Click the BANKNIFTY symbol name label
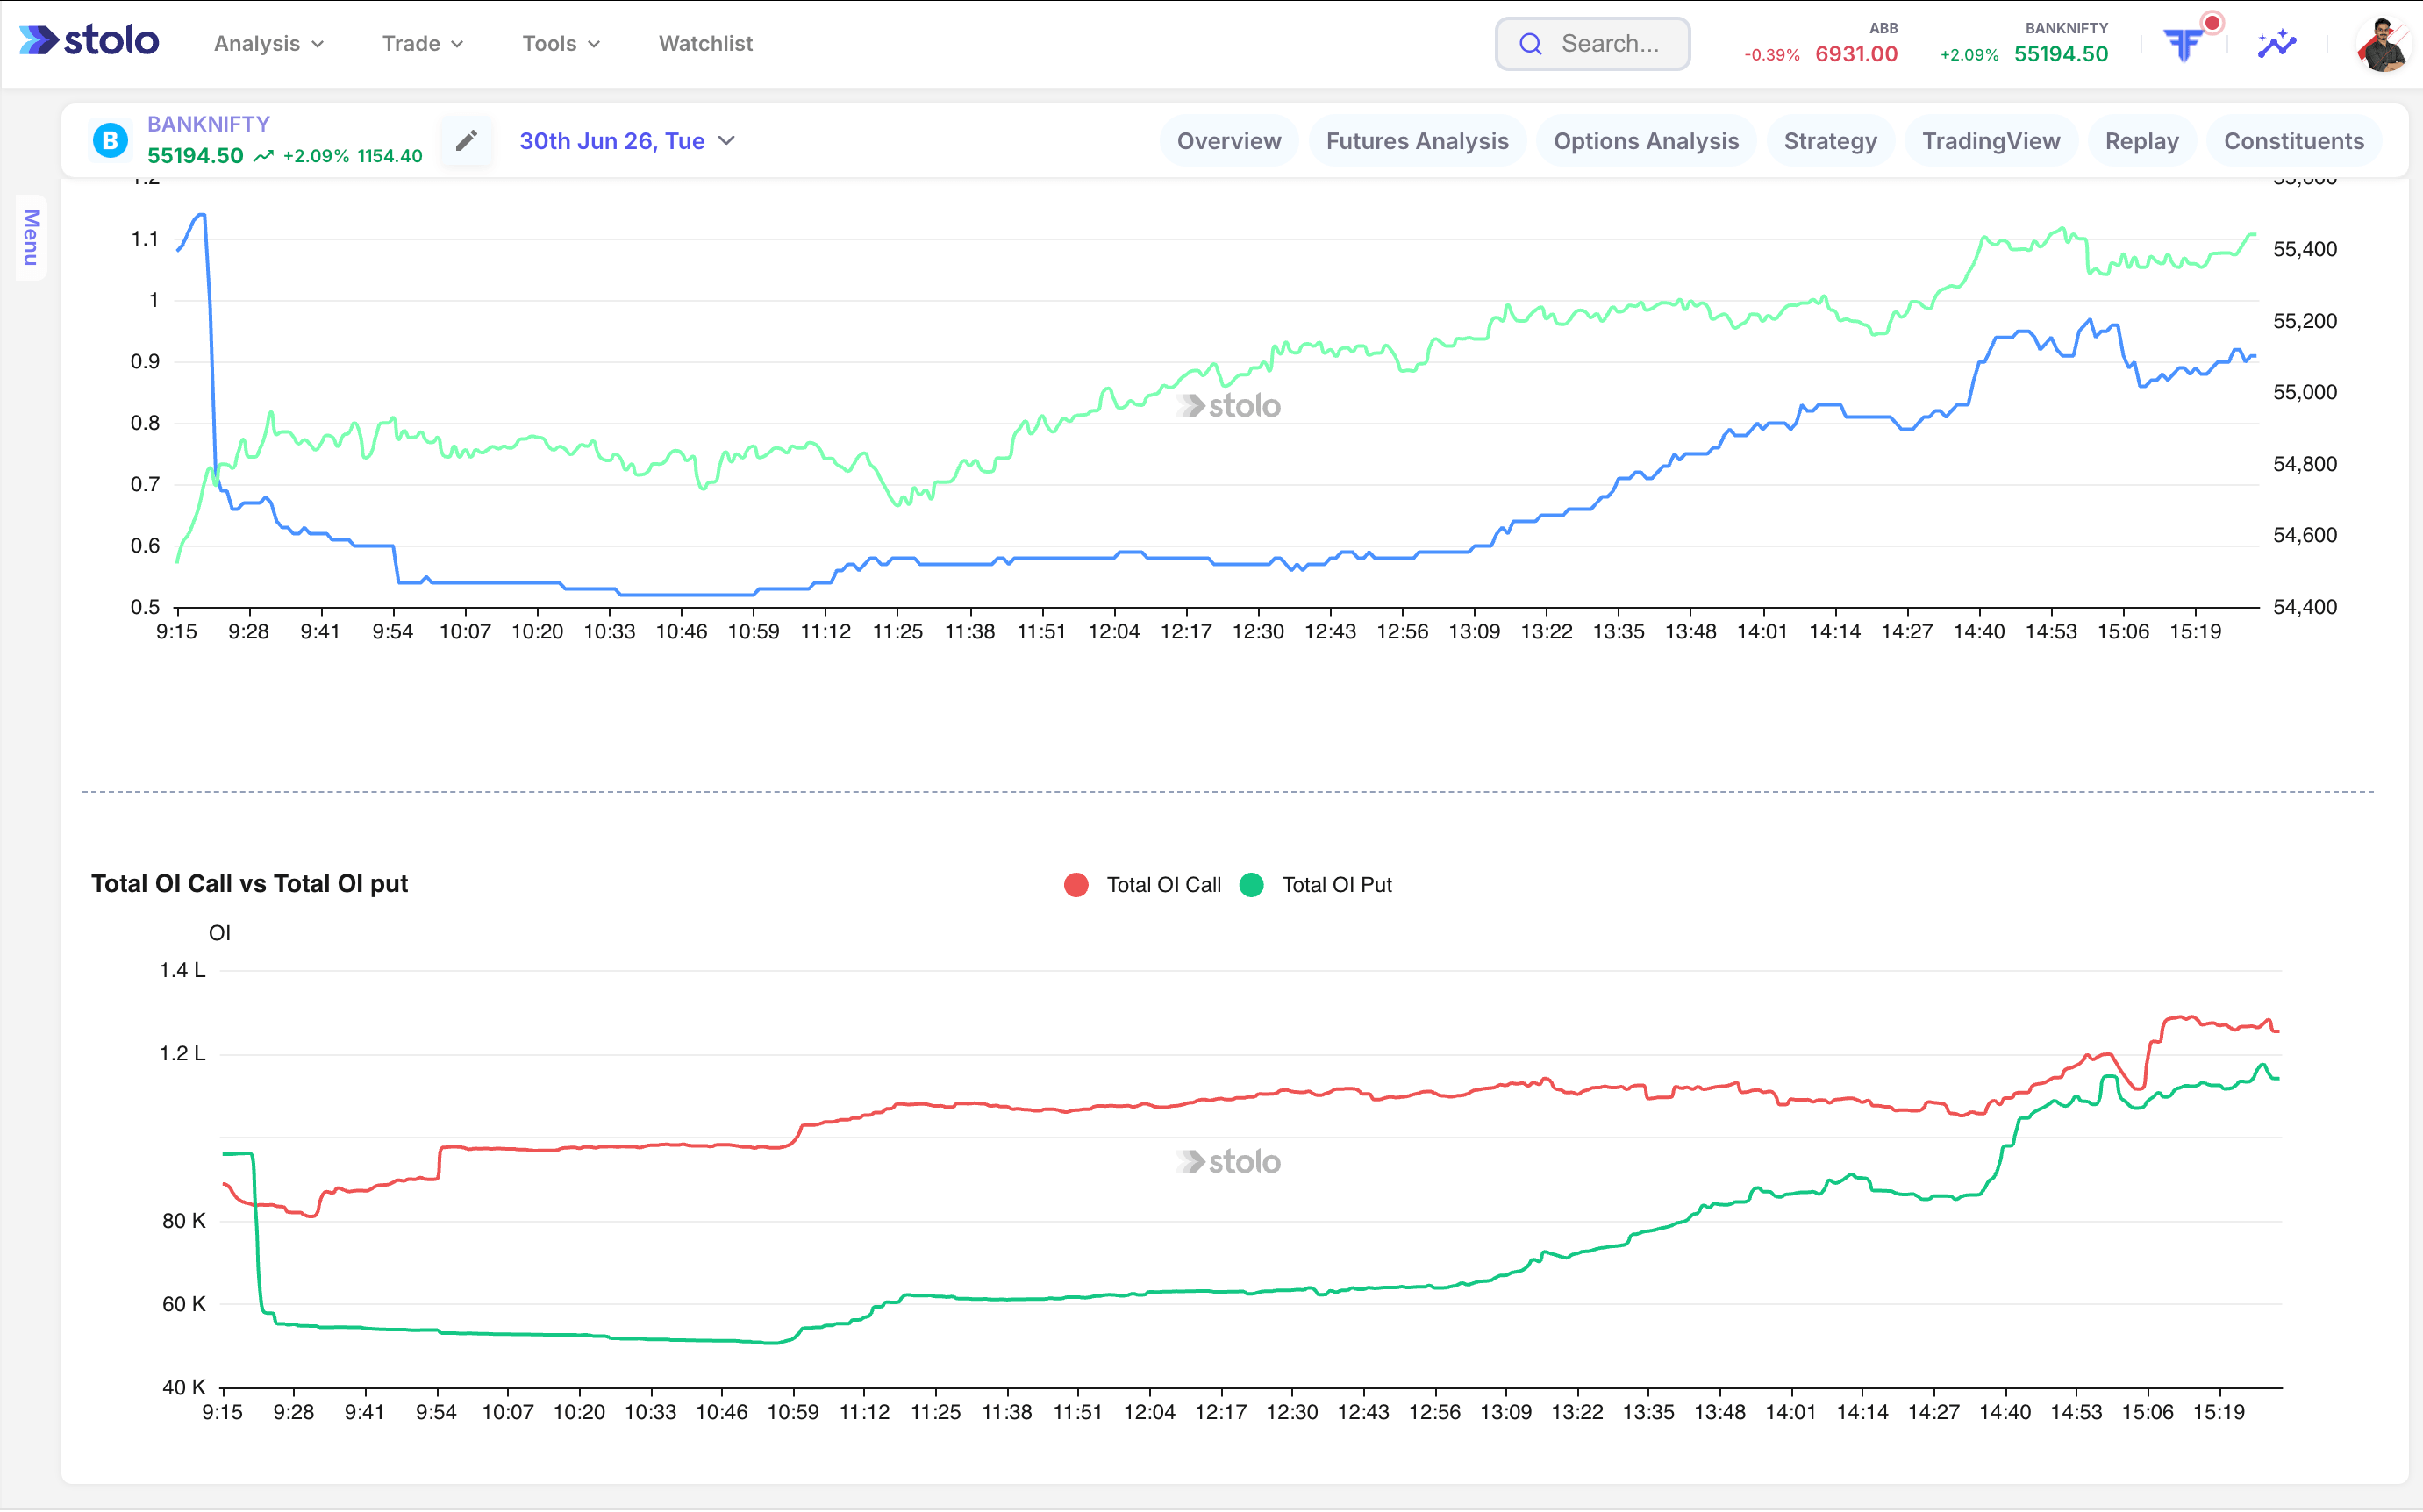 (208, 124)
